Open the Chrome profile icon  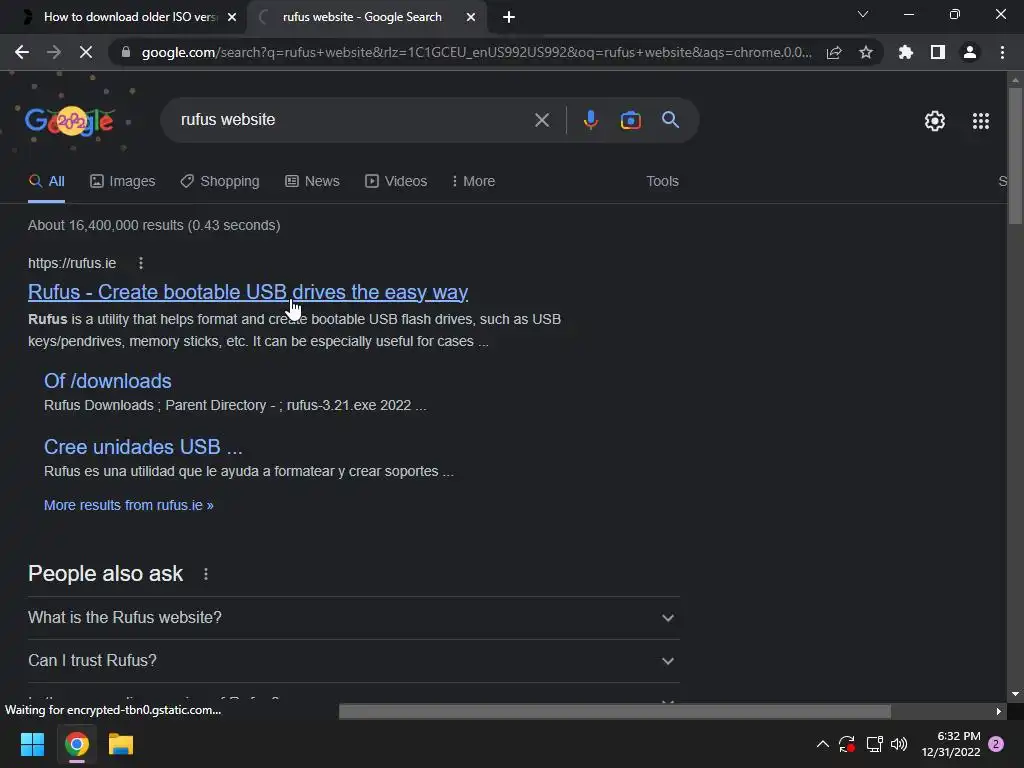coord(970,52)
